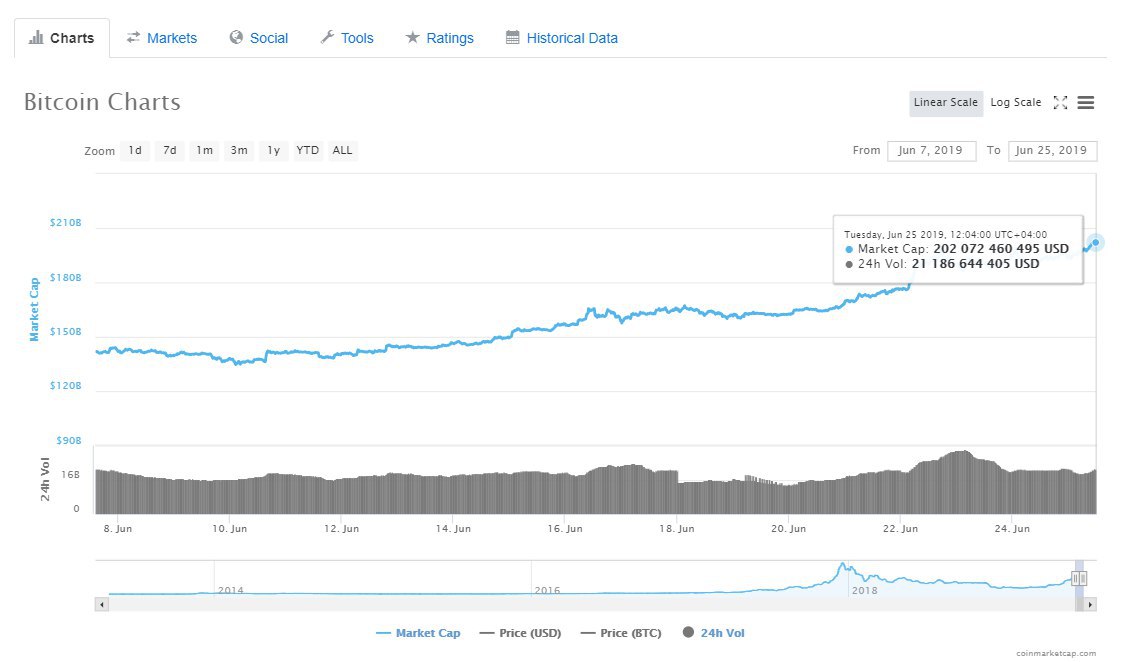Click the fullscreen expand icon
The height and width of the screenshot is (662, 1122).
click(x=1061, y=102)
